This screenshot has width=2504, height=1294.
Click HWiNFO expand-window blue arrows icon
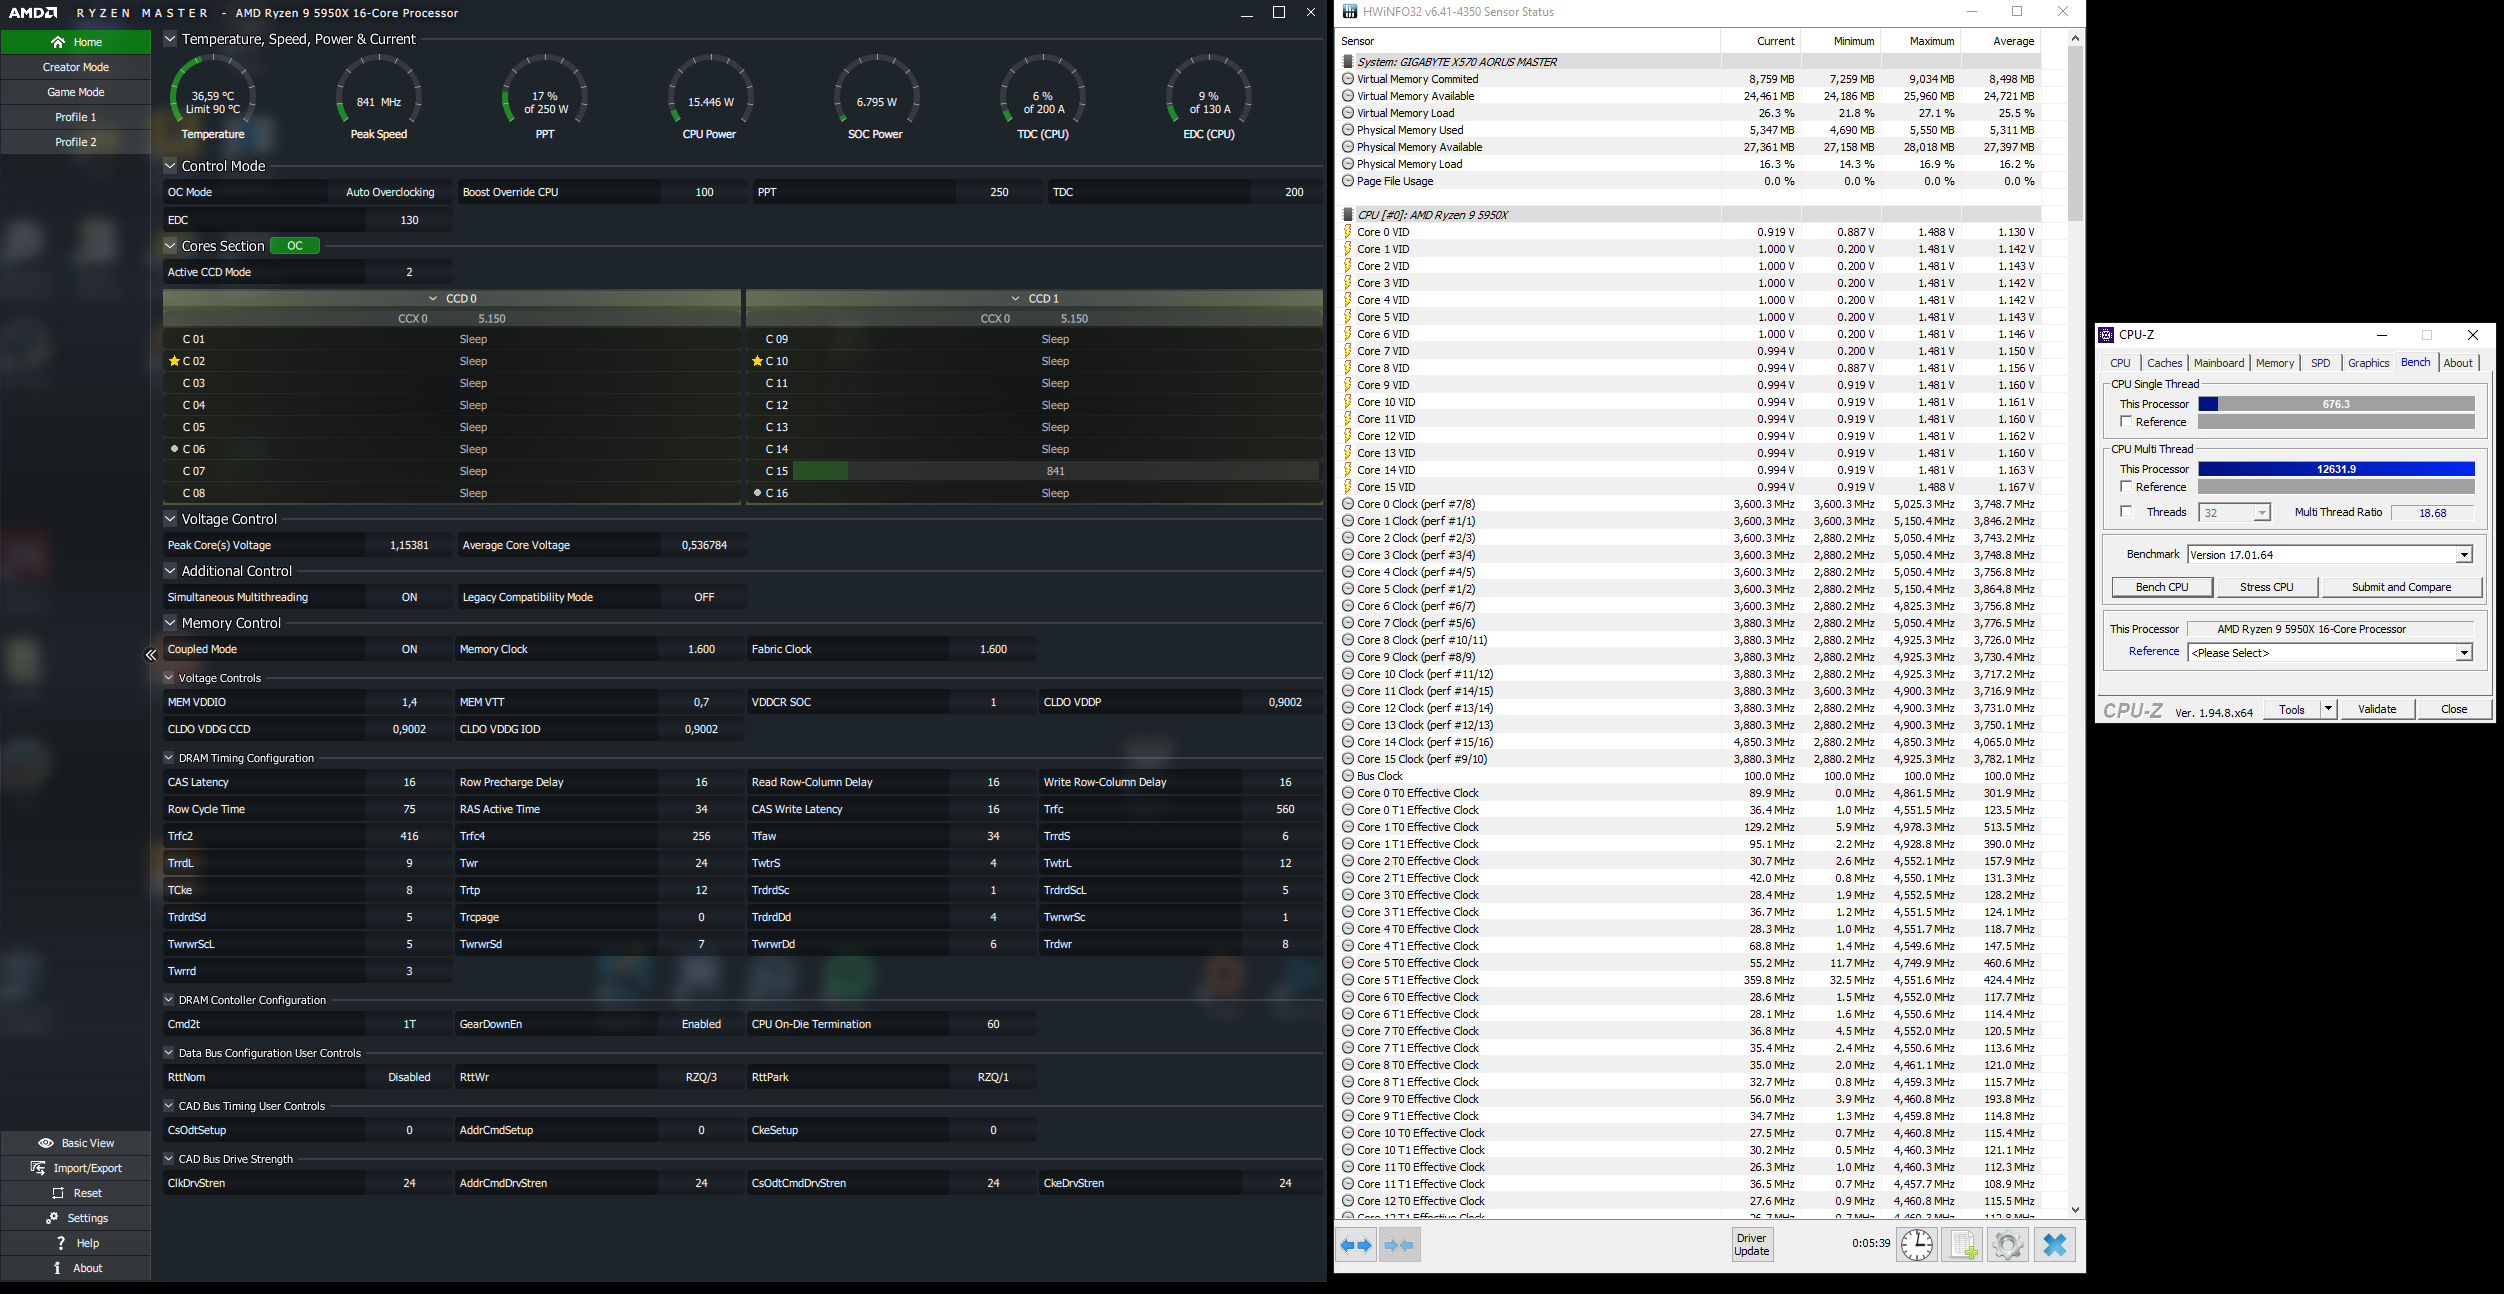click(x=1357, y=1245)
